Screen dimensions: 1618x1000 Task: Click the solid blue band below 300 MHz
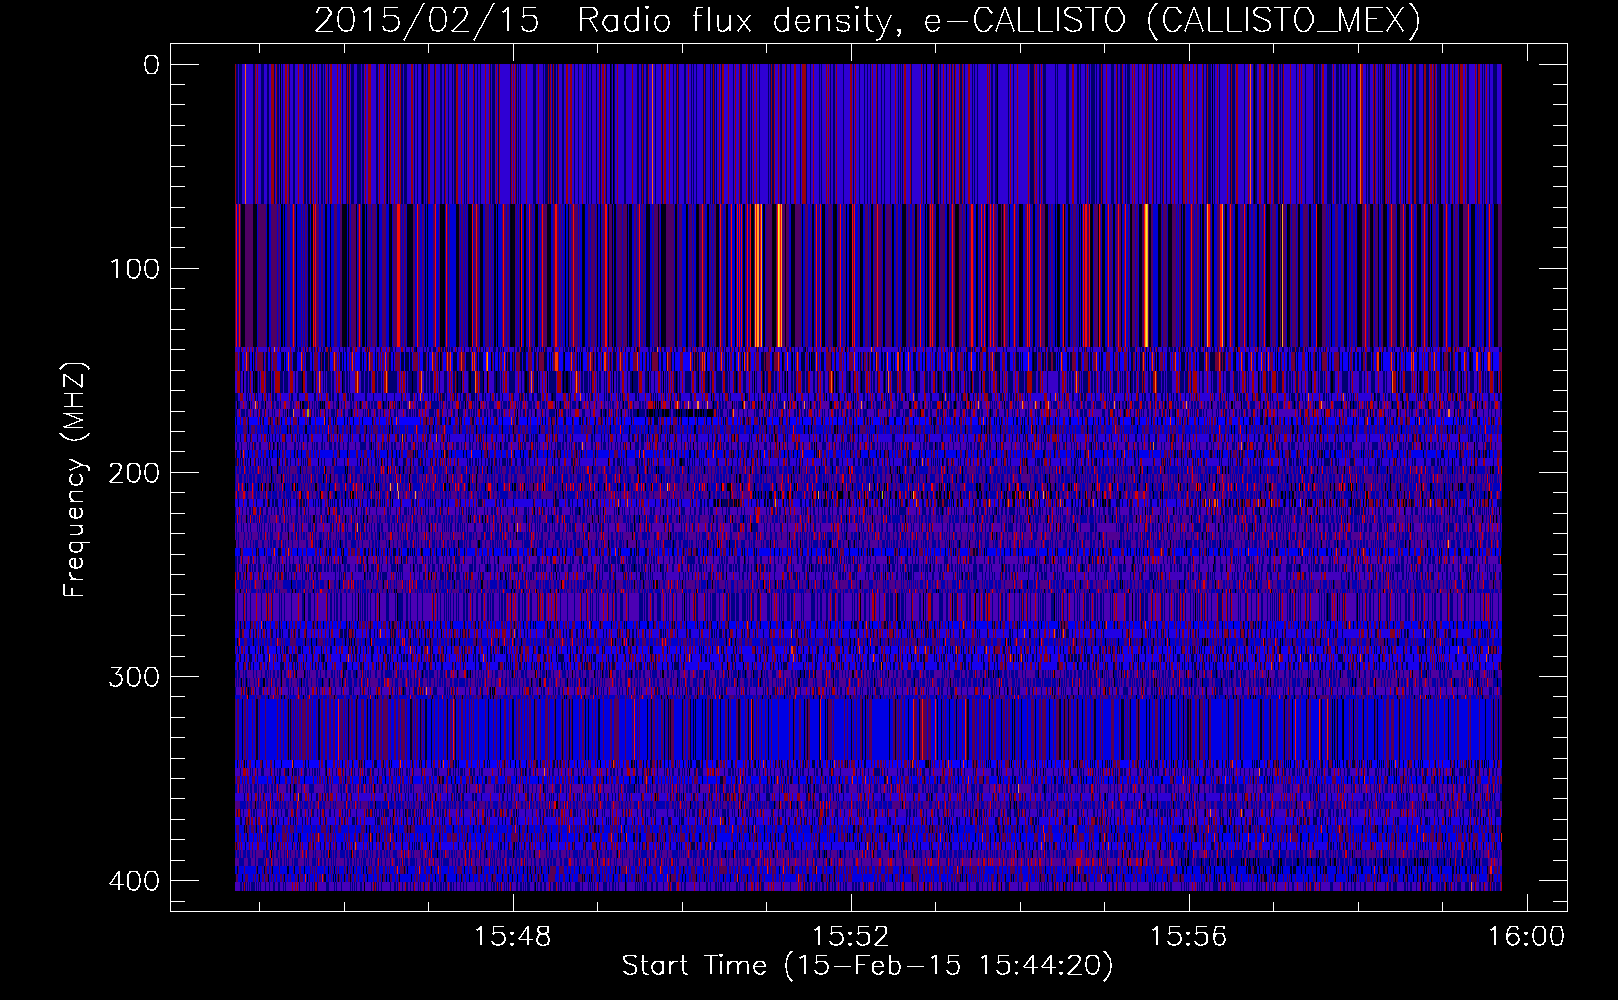click(x=868, y=729)
